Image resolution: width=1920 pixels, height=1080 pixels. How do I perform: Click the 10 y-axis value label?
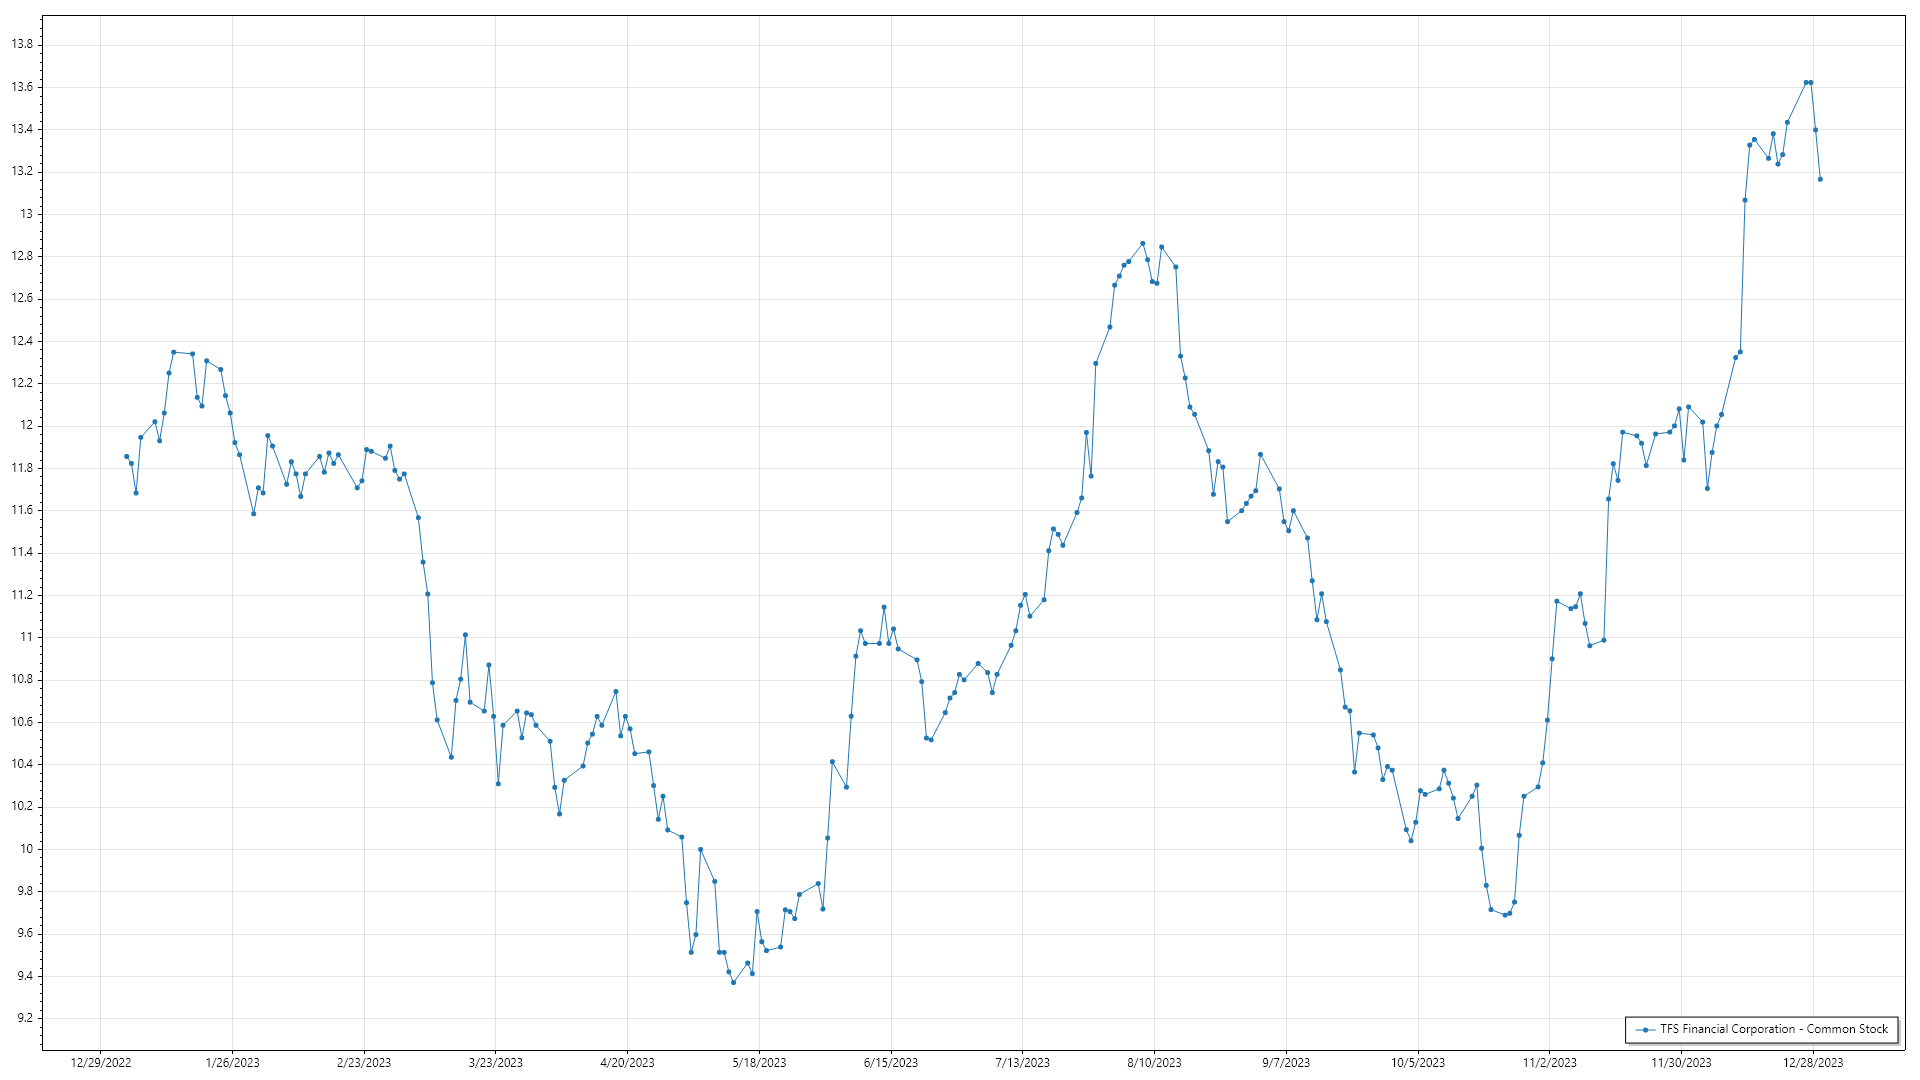pyautogui.click(x=27, y=849)
